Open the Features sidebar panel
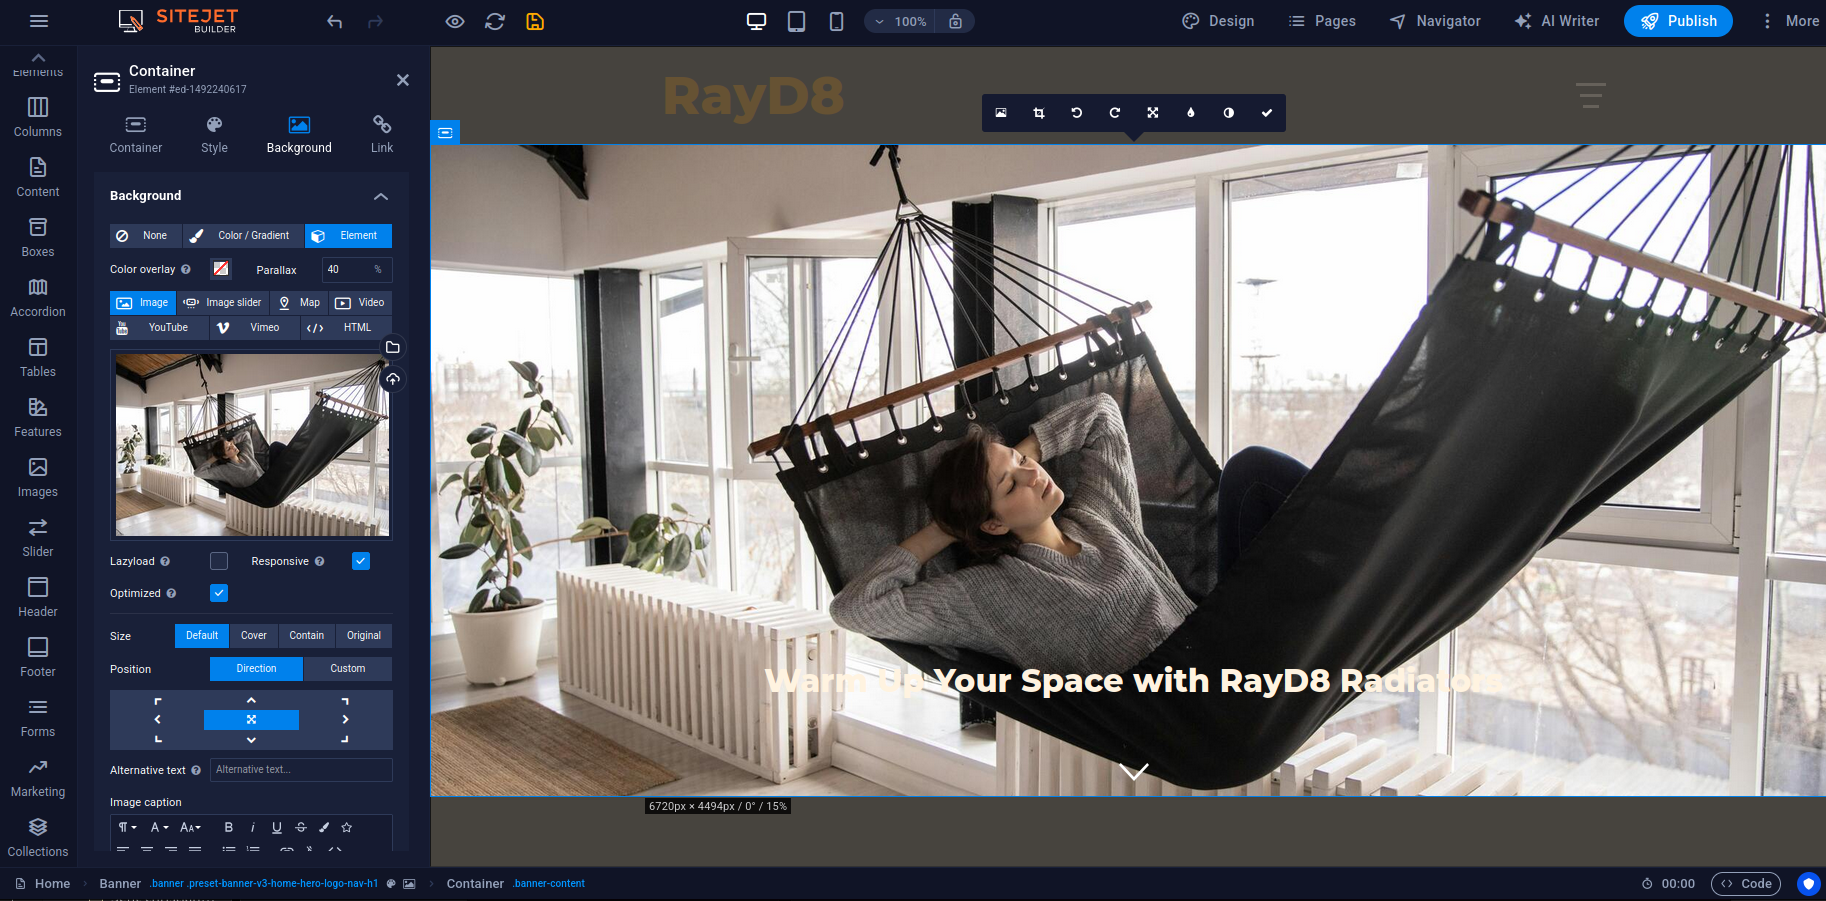Image resolution: width=1826 pixels, height=901 pixels. (38, 417)
